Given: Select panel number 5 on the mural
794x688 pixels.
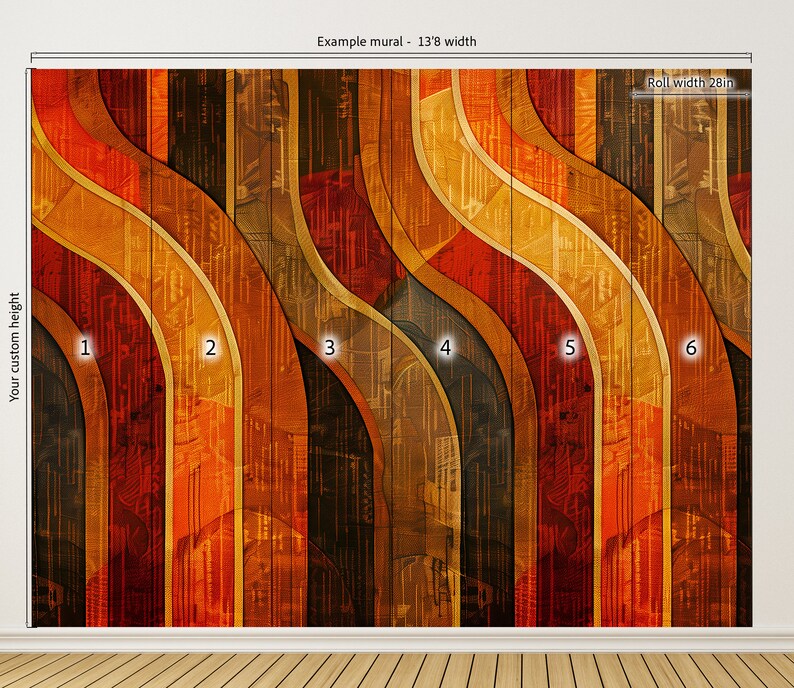Looking at the screenshot, I should pos(570,348).
